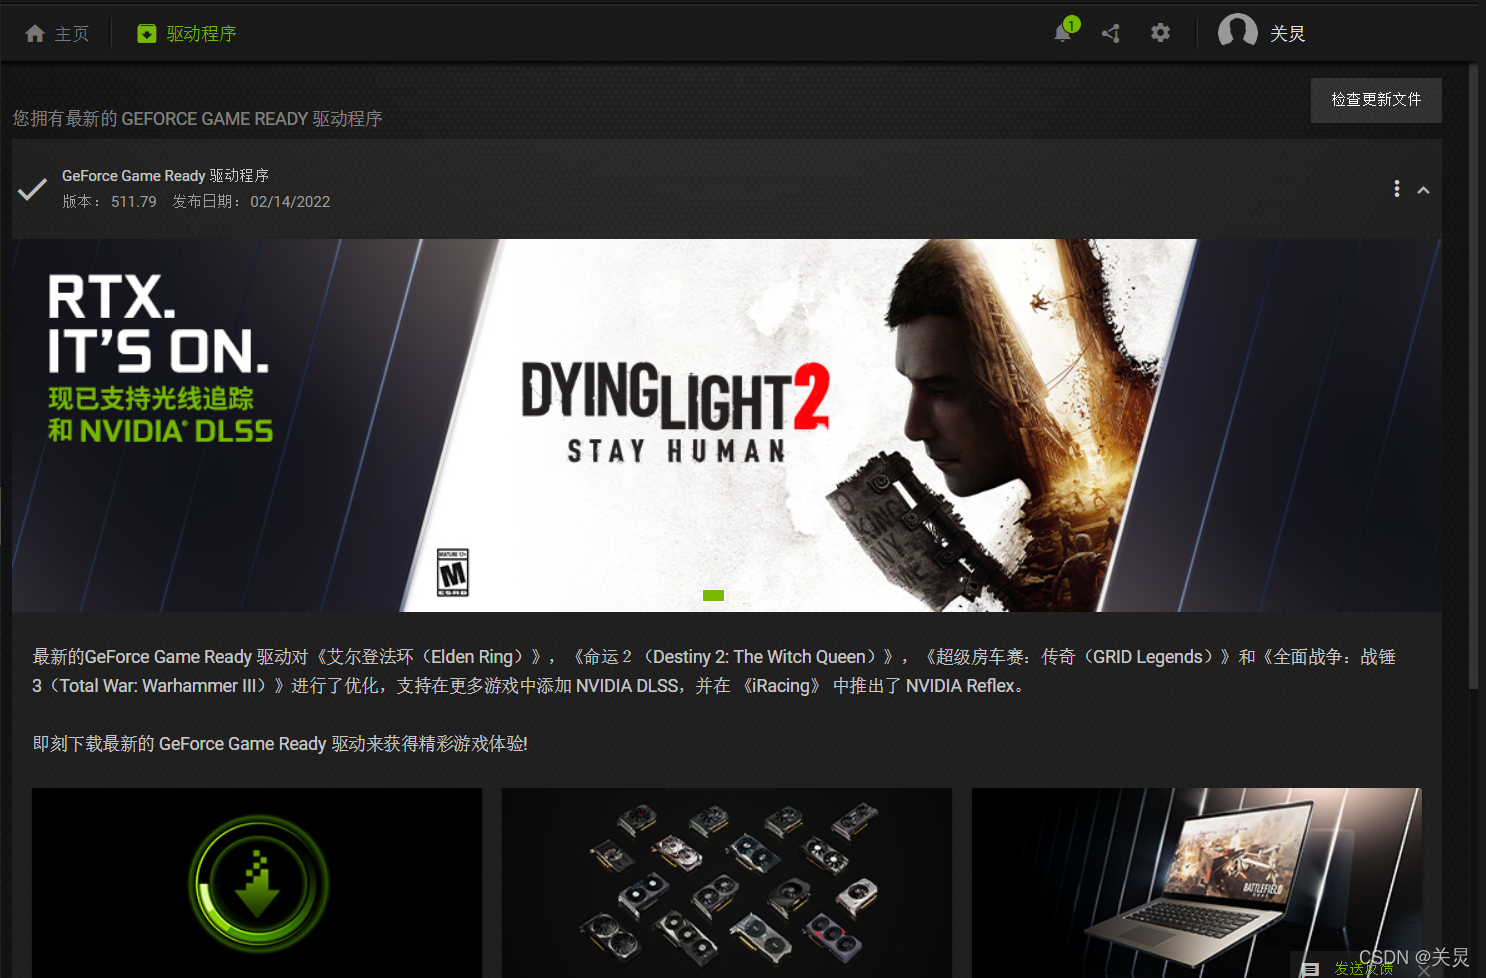
Task: Click the share icon in top bar
Action: click(1111, 33)
